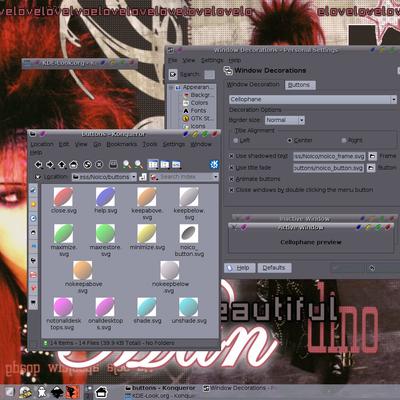400x400 pixels.
Task: Click the print icon in Konqueror toolbar
Action: point(113,164)
